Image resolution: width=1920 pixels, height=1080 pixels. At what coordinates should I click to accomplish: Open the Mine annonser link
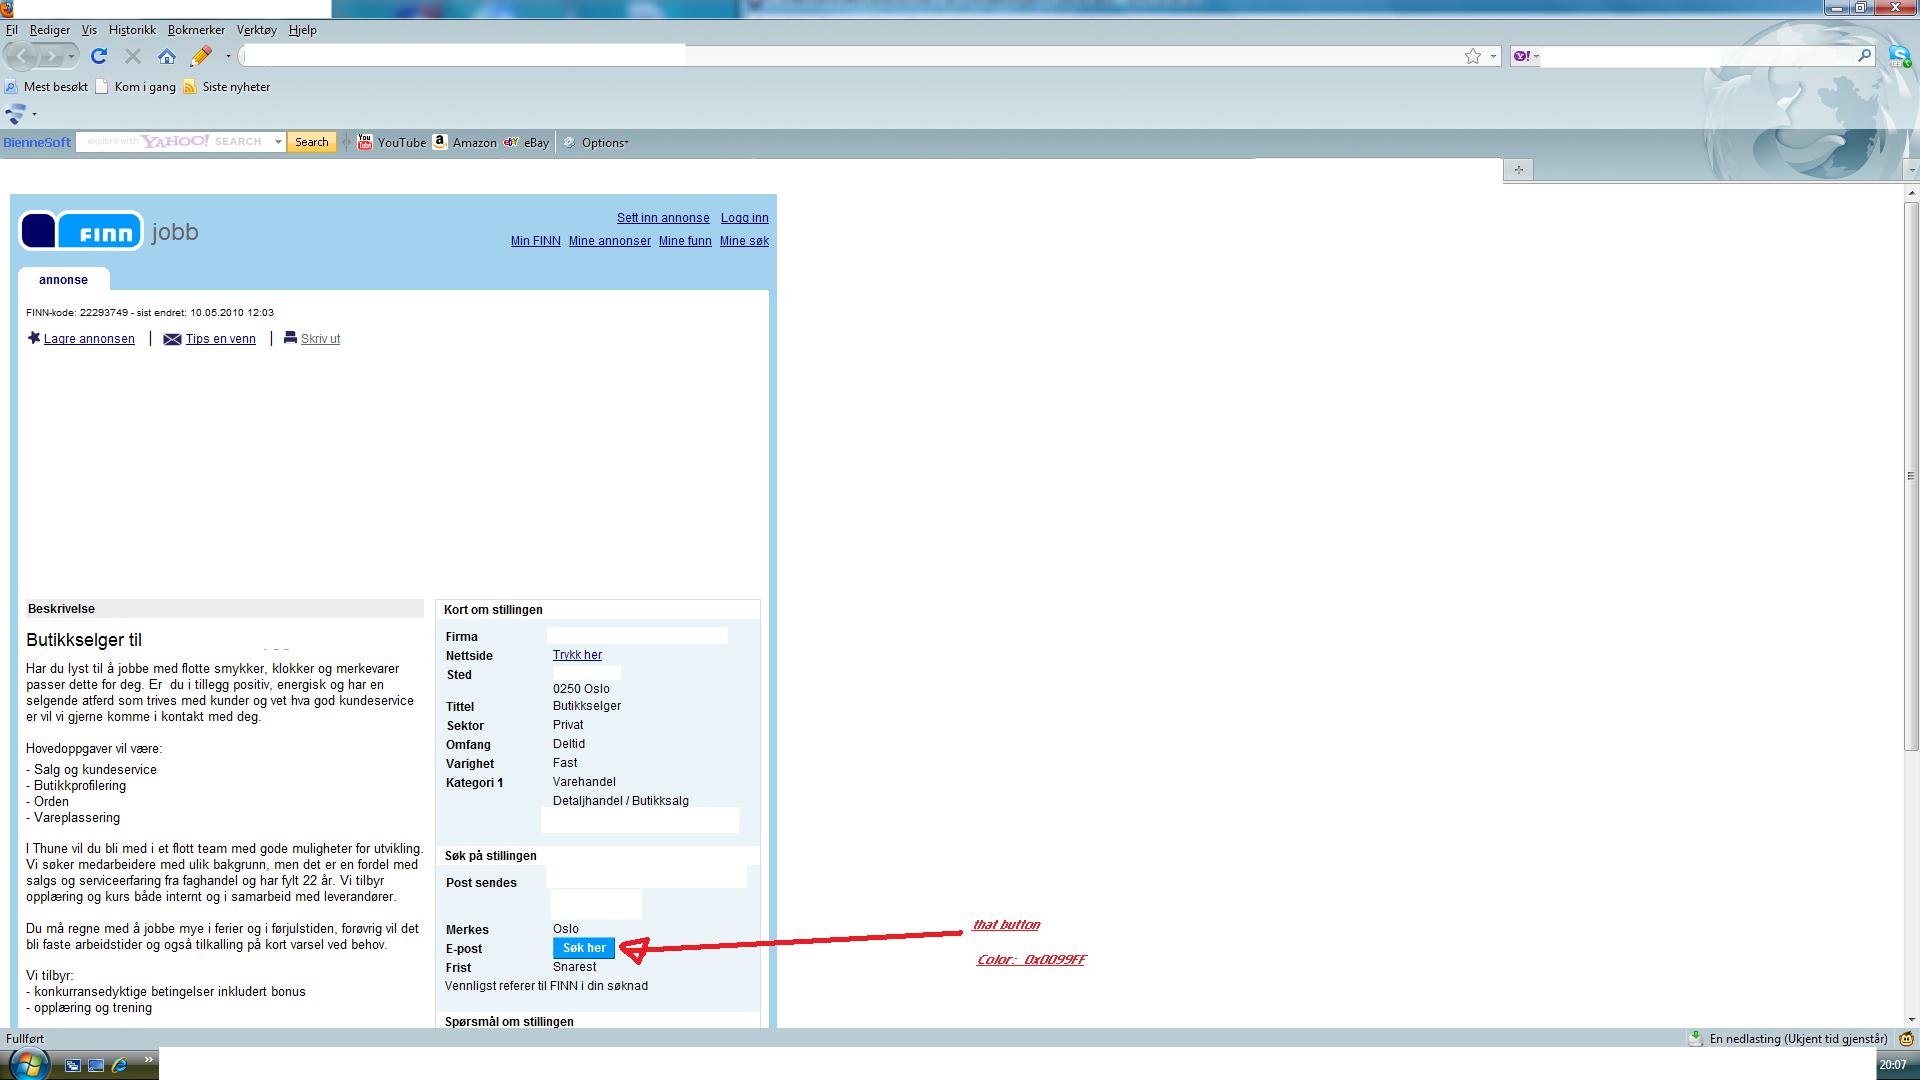(610, 241)
